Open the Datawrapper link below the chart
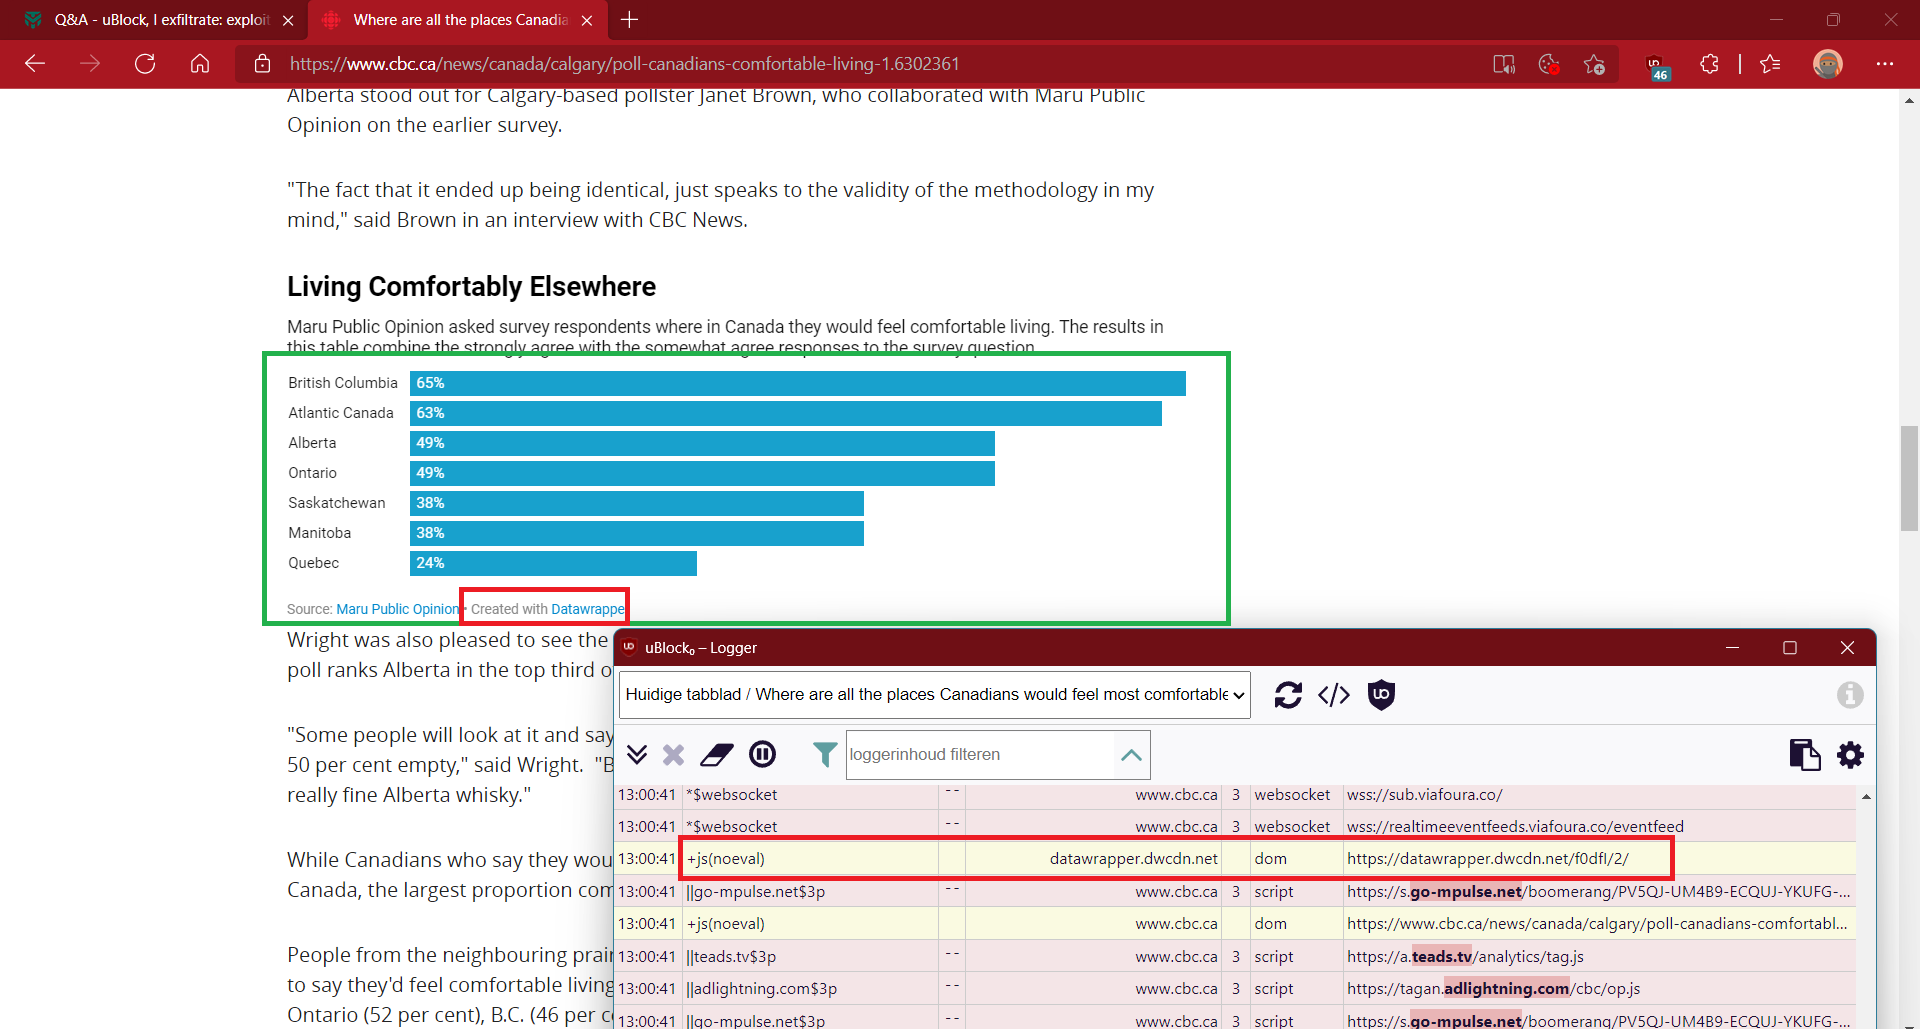 588,609
